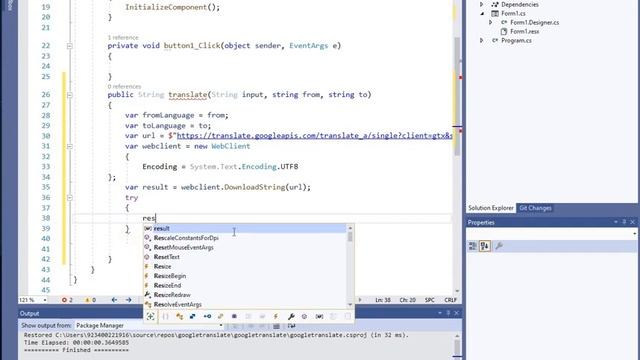Expand the Form1.Designer.cs node

491,22
